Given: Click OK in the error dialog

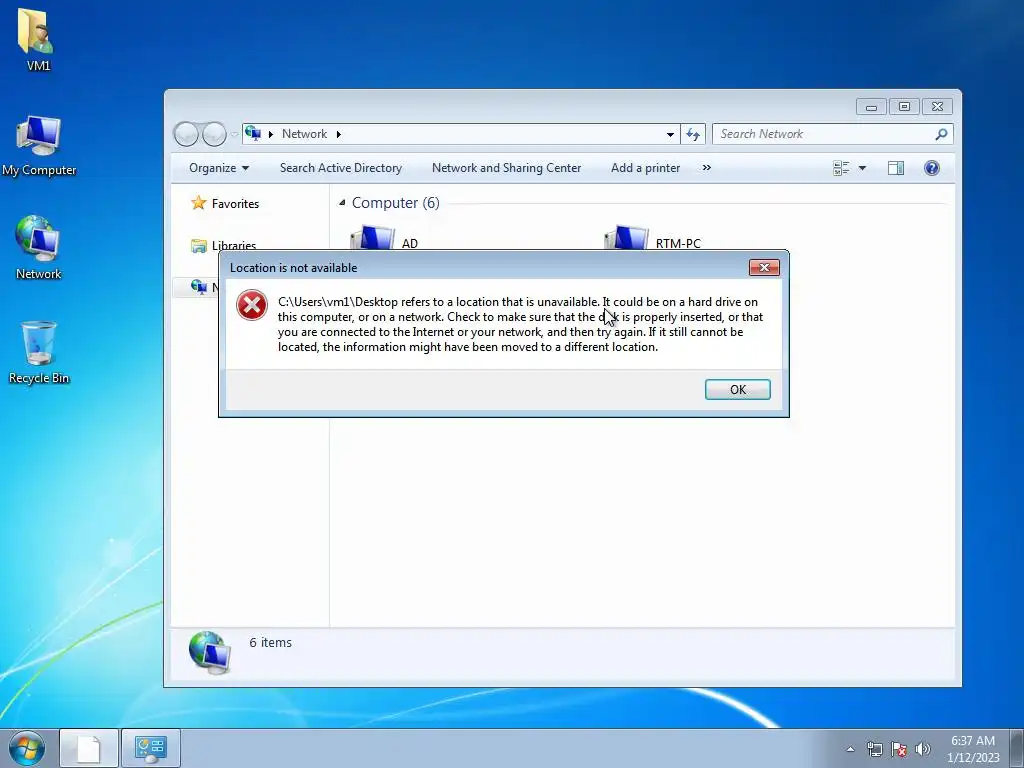Looking at the screenshot, I should point(737,389).
